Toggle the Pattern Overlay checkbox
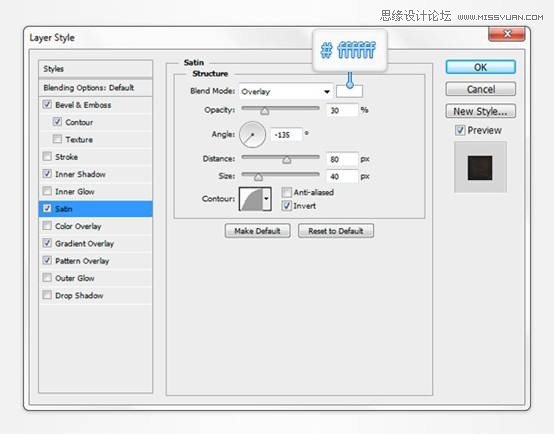Screen dimensions: 554x434 (x=47, y=260)
